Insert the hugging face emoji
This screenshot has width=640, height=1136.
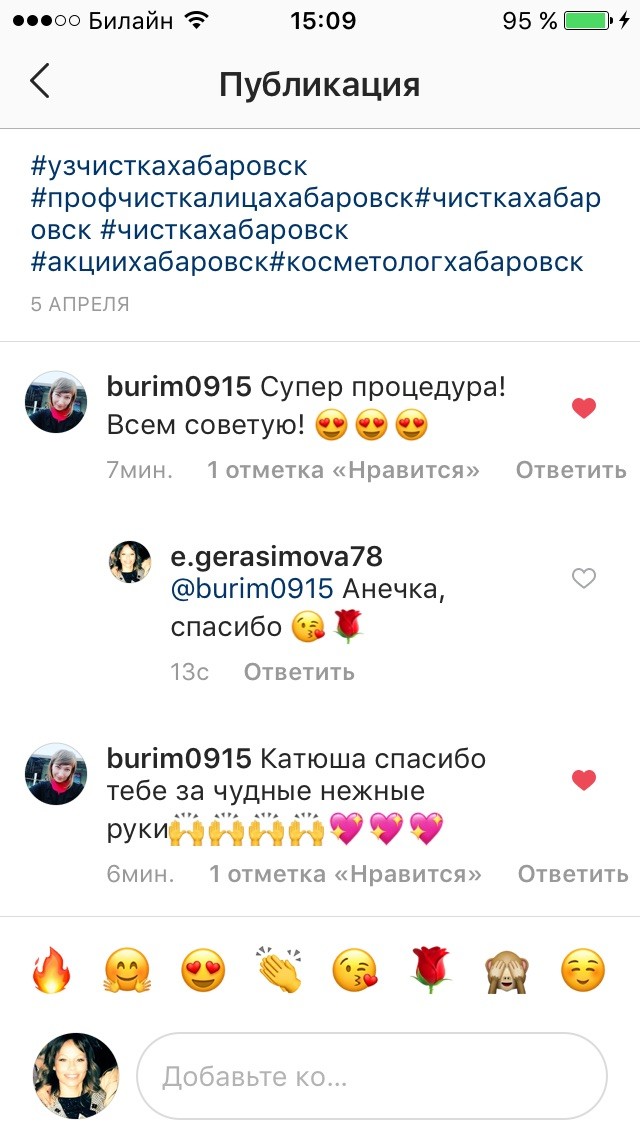(128, 971)
